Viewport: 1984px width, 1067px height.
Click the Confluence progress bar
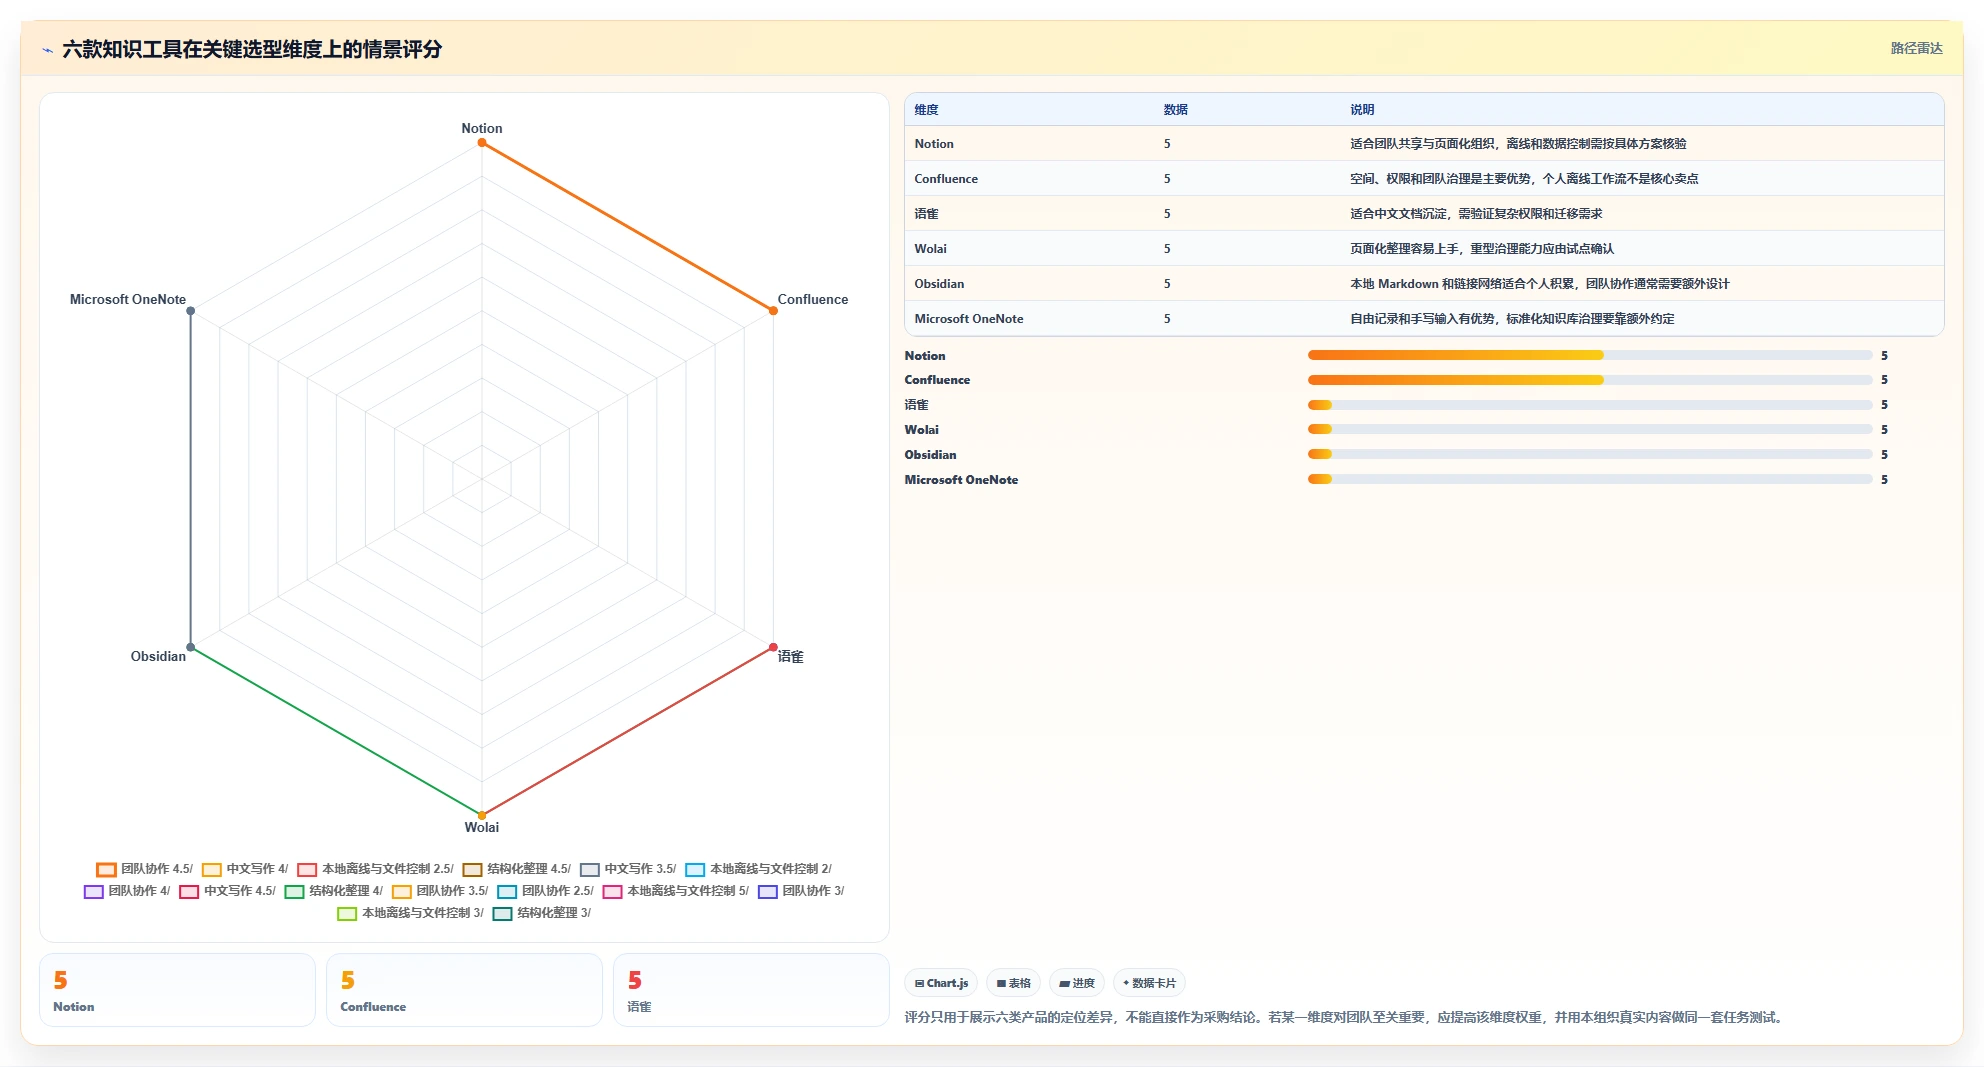click(x=1590, y=380)
